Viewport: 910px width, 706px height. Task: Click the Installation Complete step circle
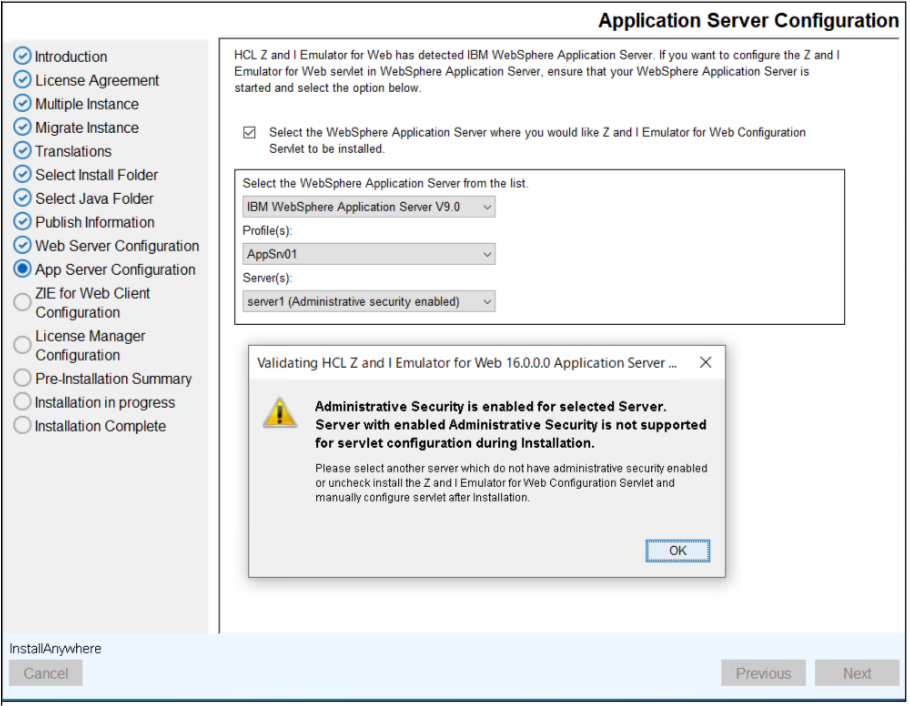tap(22, 426)
